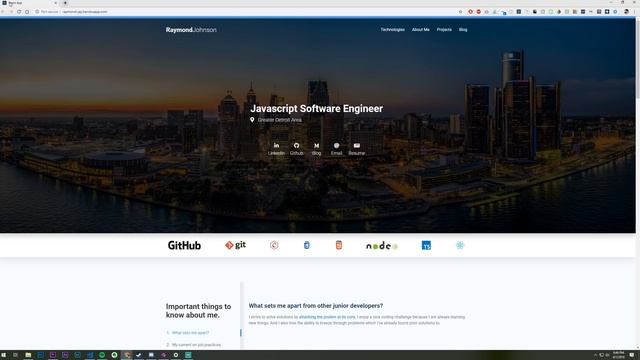Open a new browser tab
The width and height of the screenshot is (640, 360).
click(65, 3)
